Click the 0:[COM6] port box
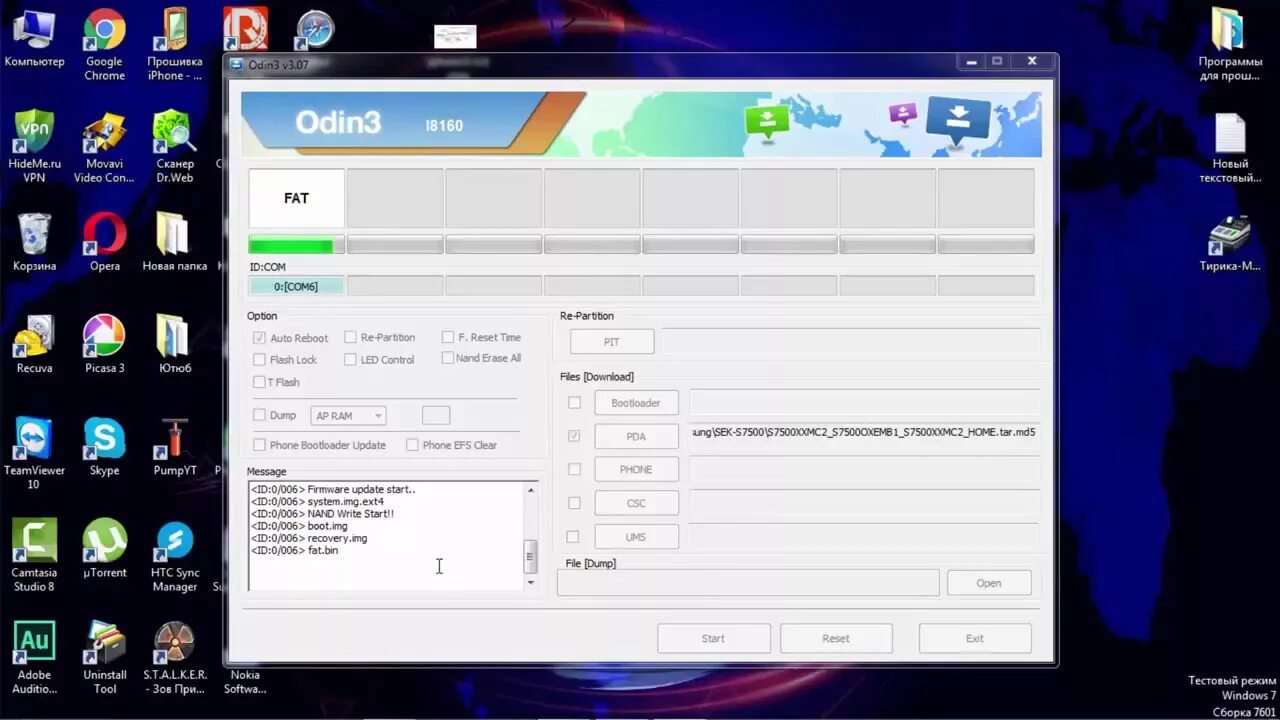 [x=296, y=286]
